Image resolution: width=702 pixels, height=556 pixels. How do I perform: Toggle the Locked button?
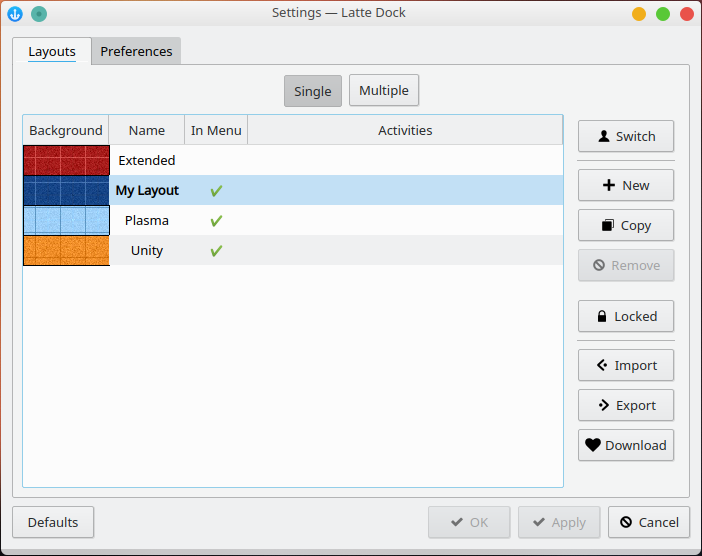(626, 316)
